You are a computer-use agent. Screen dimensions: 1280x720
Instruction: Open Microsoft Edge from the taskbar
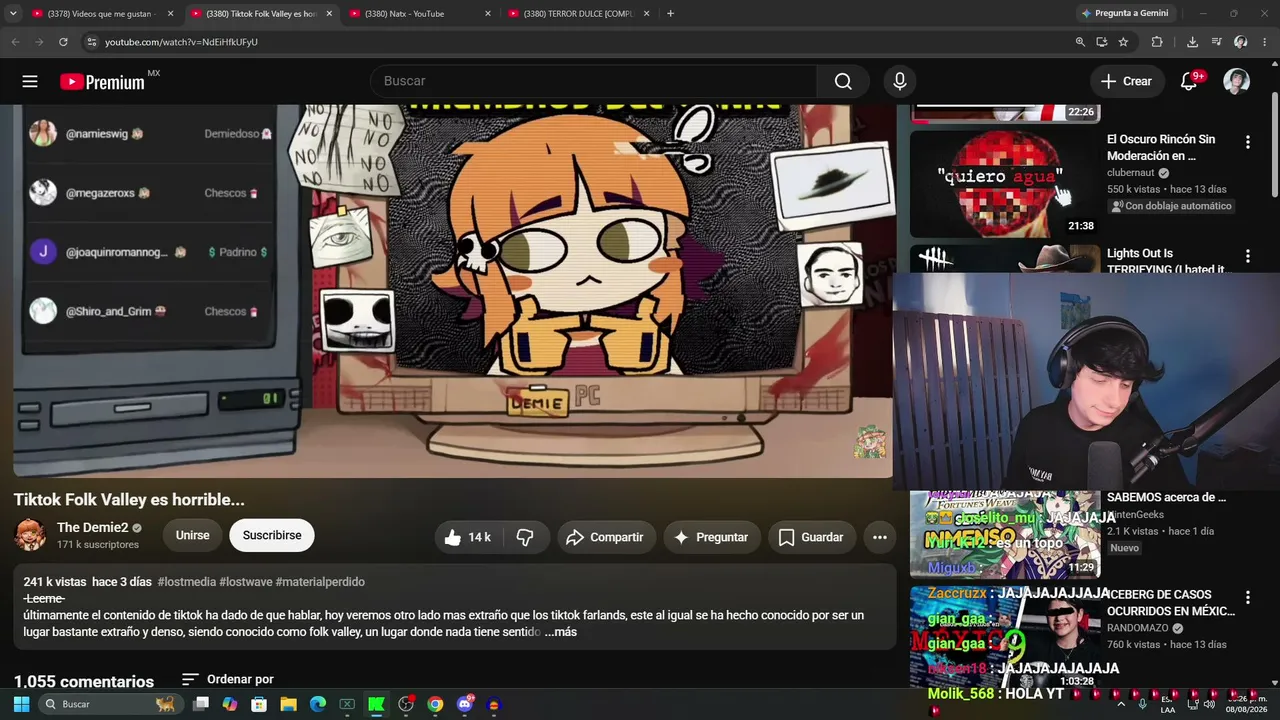click(x=318, y=704)
